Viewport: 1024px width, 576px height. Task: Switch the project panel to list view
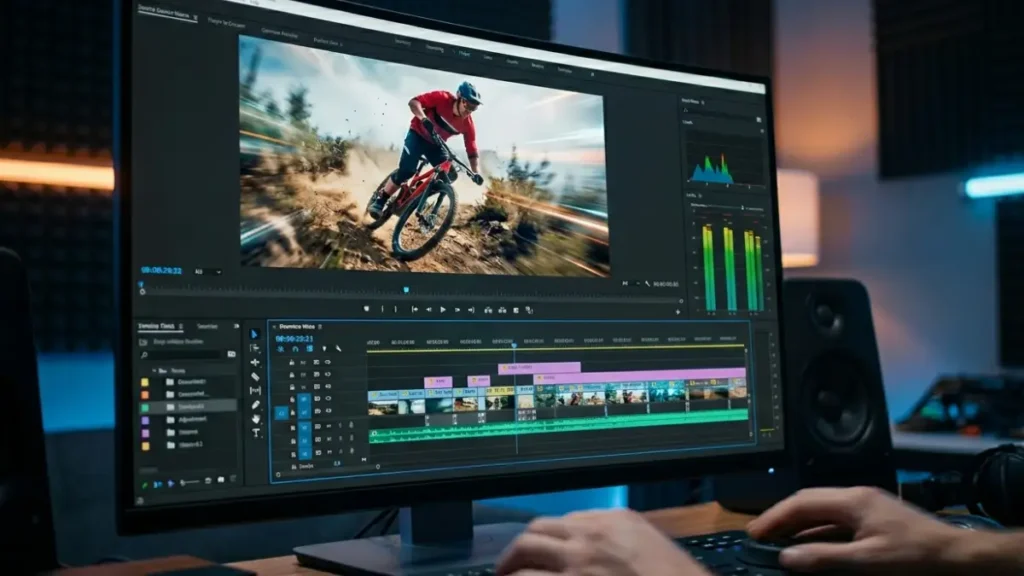click(x=158, y=485)
